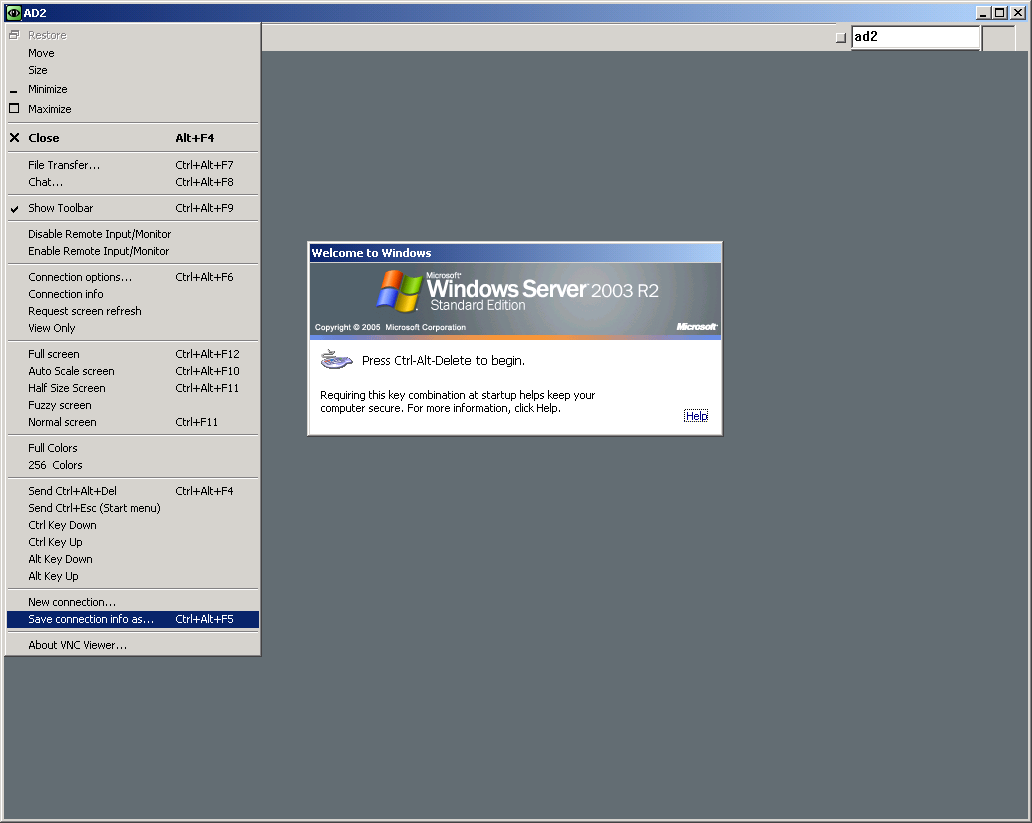Switch to Full screen mode

54,354
